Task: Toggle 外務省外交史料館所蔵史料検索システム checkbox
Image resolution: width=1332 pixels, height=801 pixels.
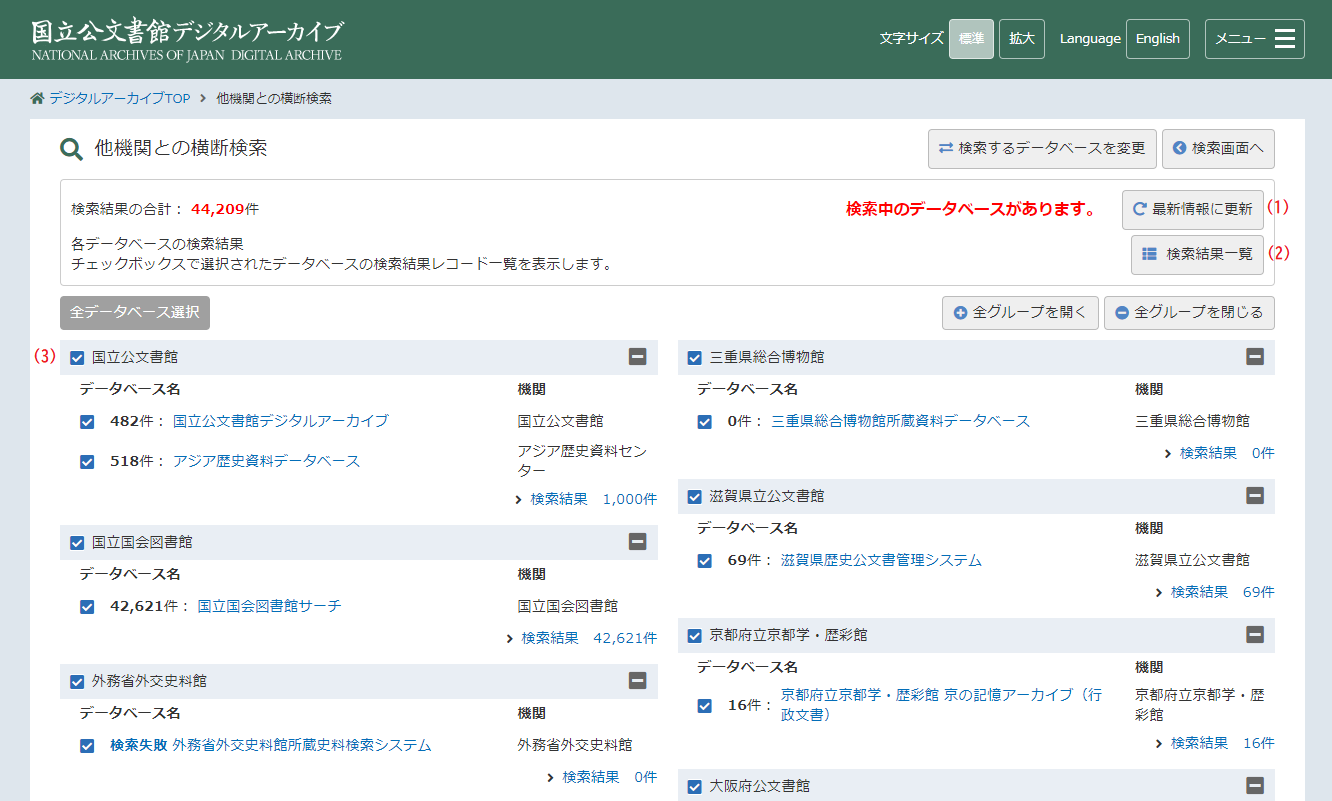Action: (87, 746)
